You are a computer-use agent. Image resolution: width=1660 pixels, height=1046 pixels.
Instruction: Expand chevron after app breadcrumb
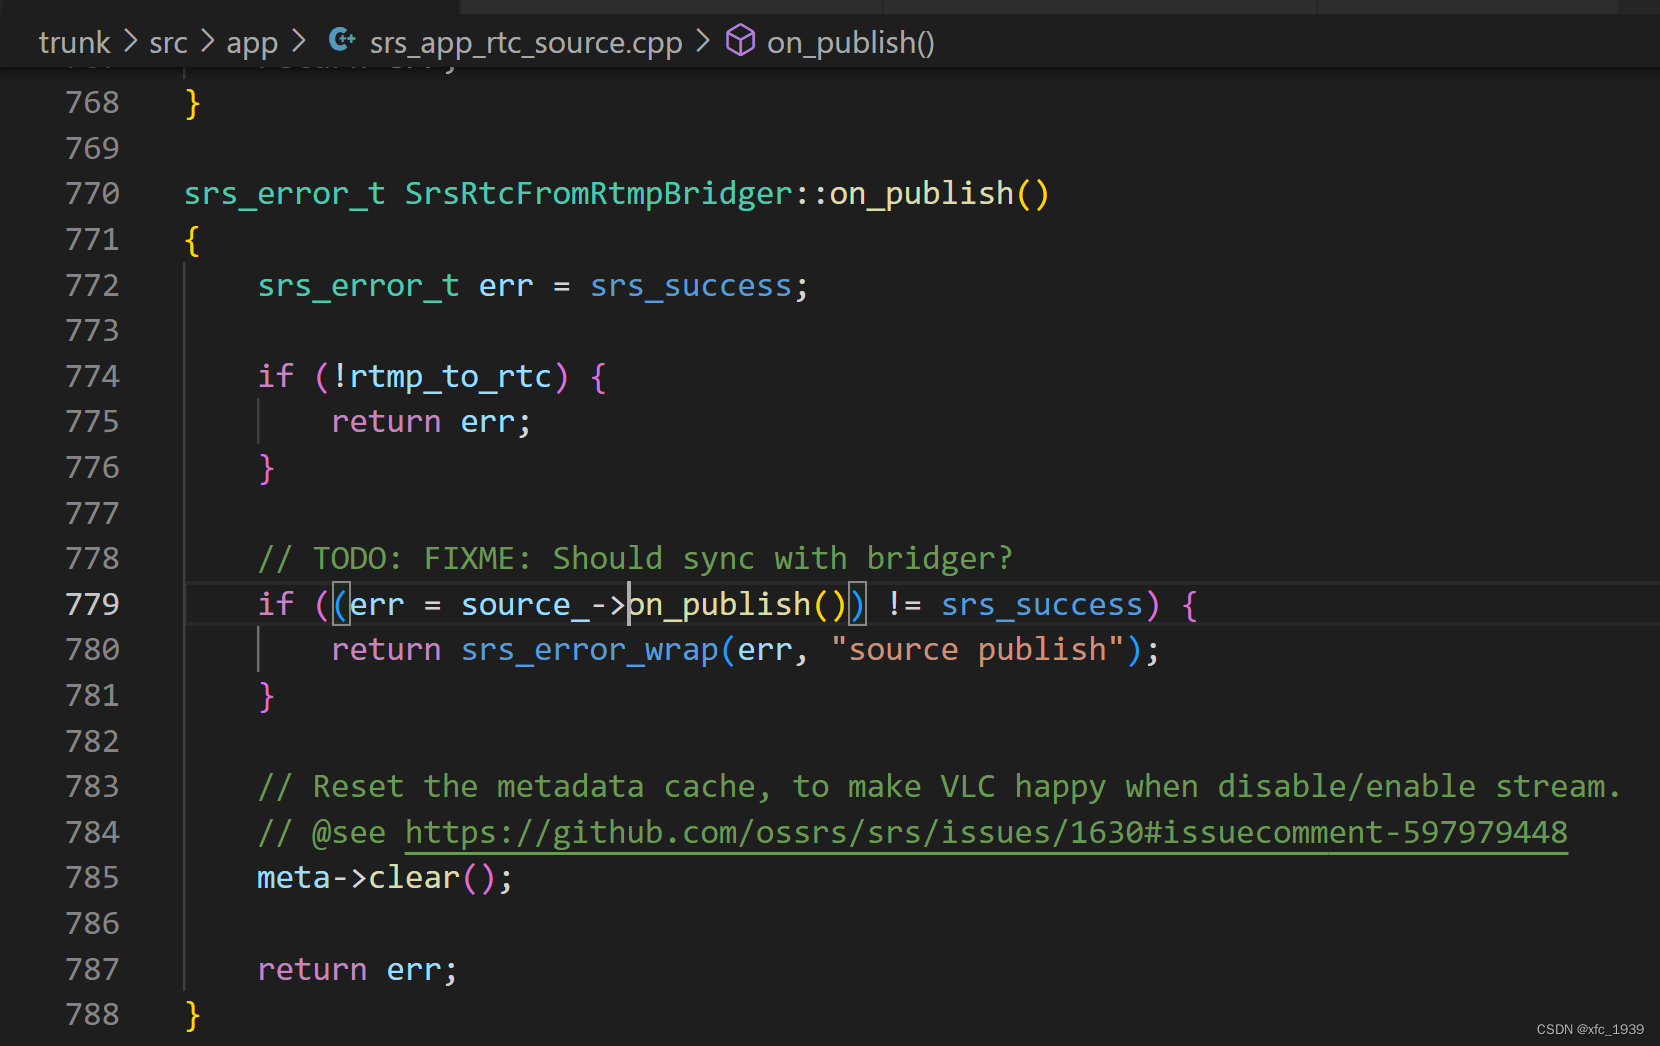tap(298, 42)
